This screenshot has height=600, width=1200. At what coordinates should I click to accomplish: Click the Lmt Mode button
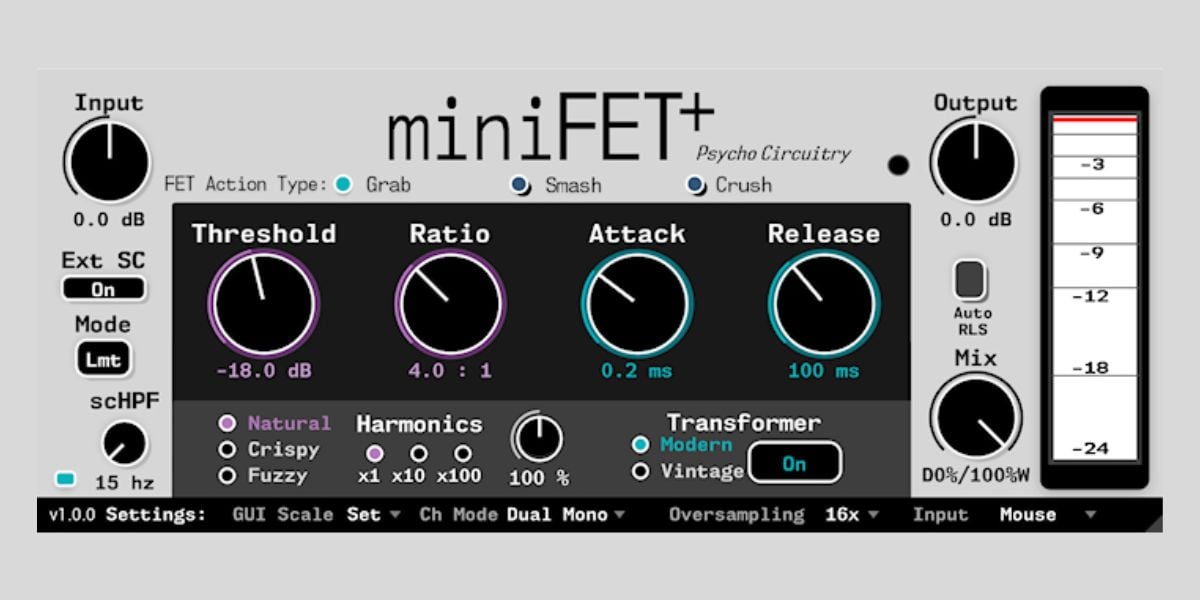click(x=104, y=360)
